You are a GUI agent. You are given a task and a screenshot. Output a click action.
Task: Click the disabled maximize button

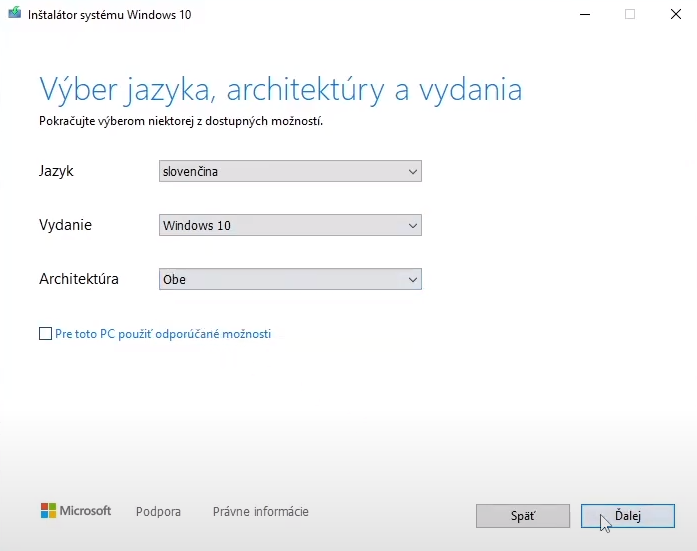tap(630, 14)
